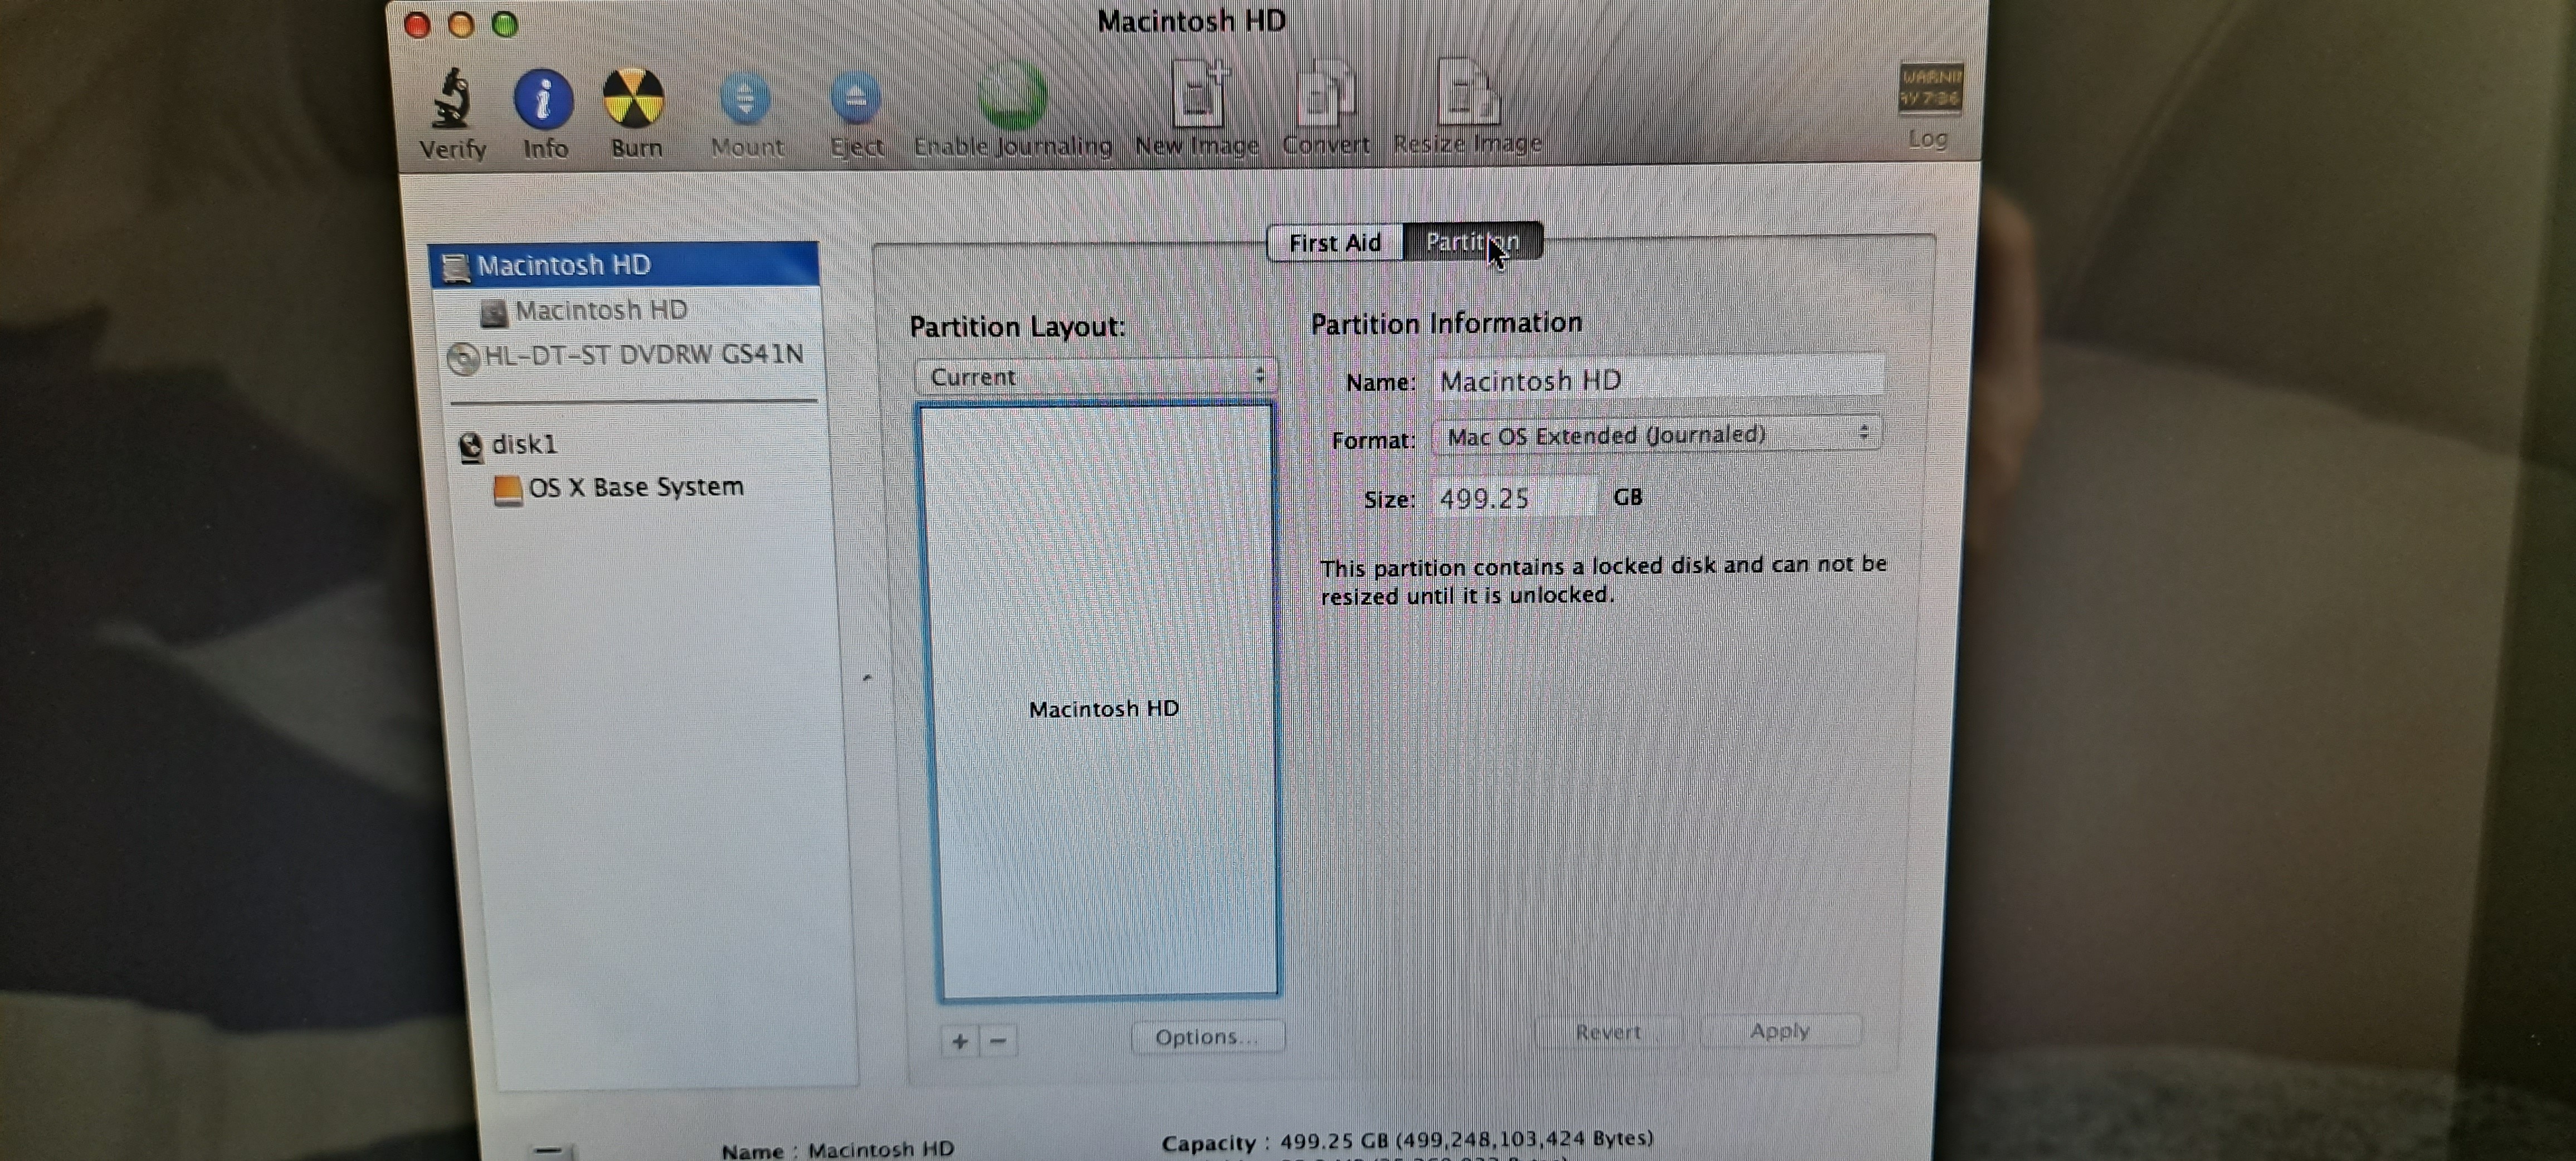
Task: Select HL-DT-ST DVDRW GS41N drive
Action: point(641,356)
